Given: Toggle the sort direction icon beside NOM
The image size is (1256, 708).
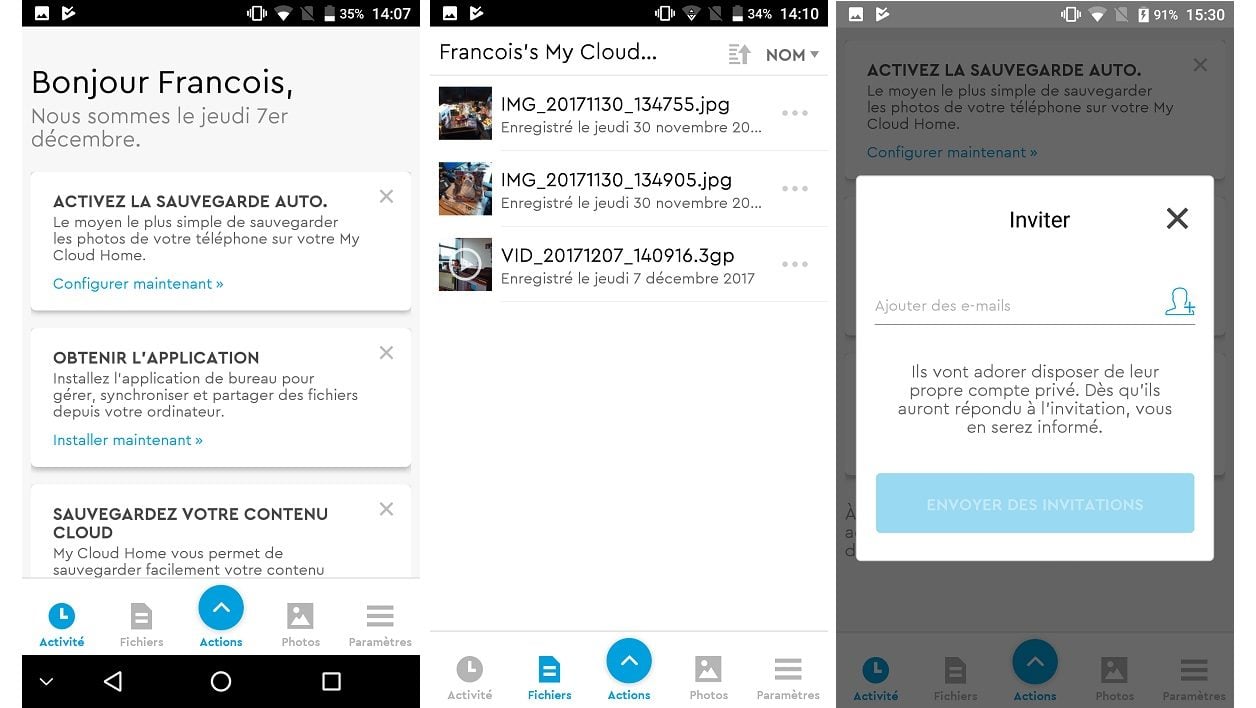Looking at the screenshot, I should [739, 55].
